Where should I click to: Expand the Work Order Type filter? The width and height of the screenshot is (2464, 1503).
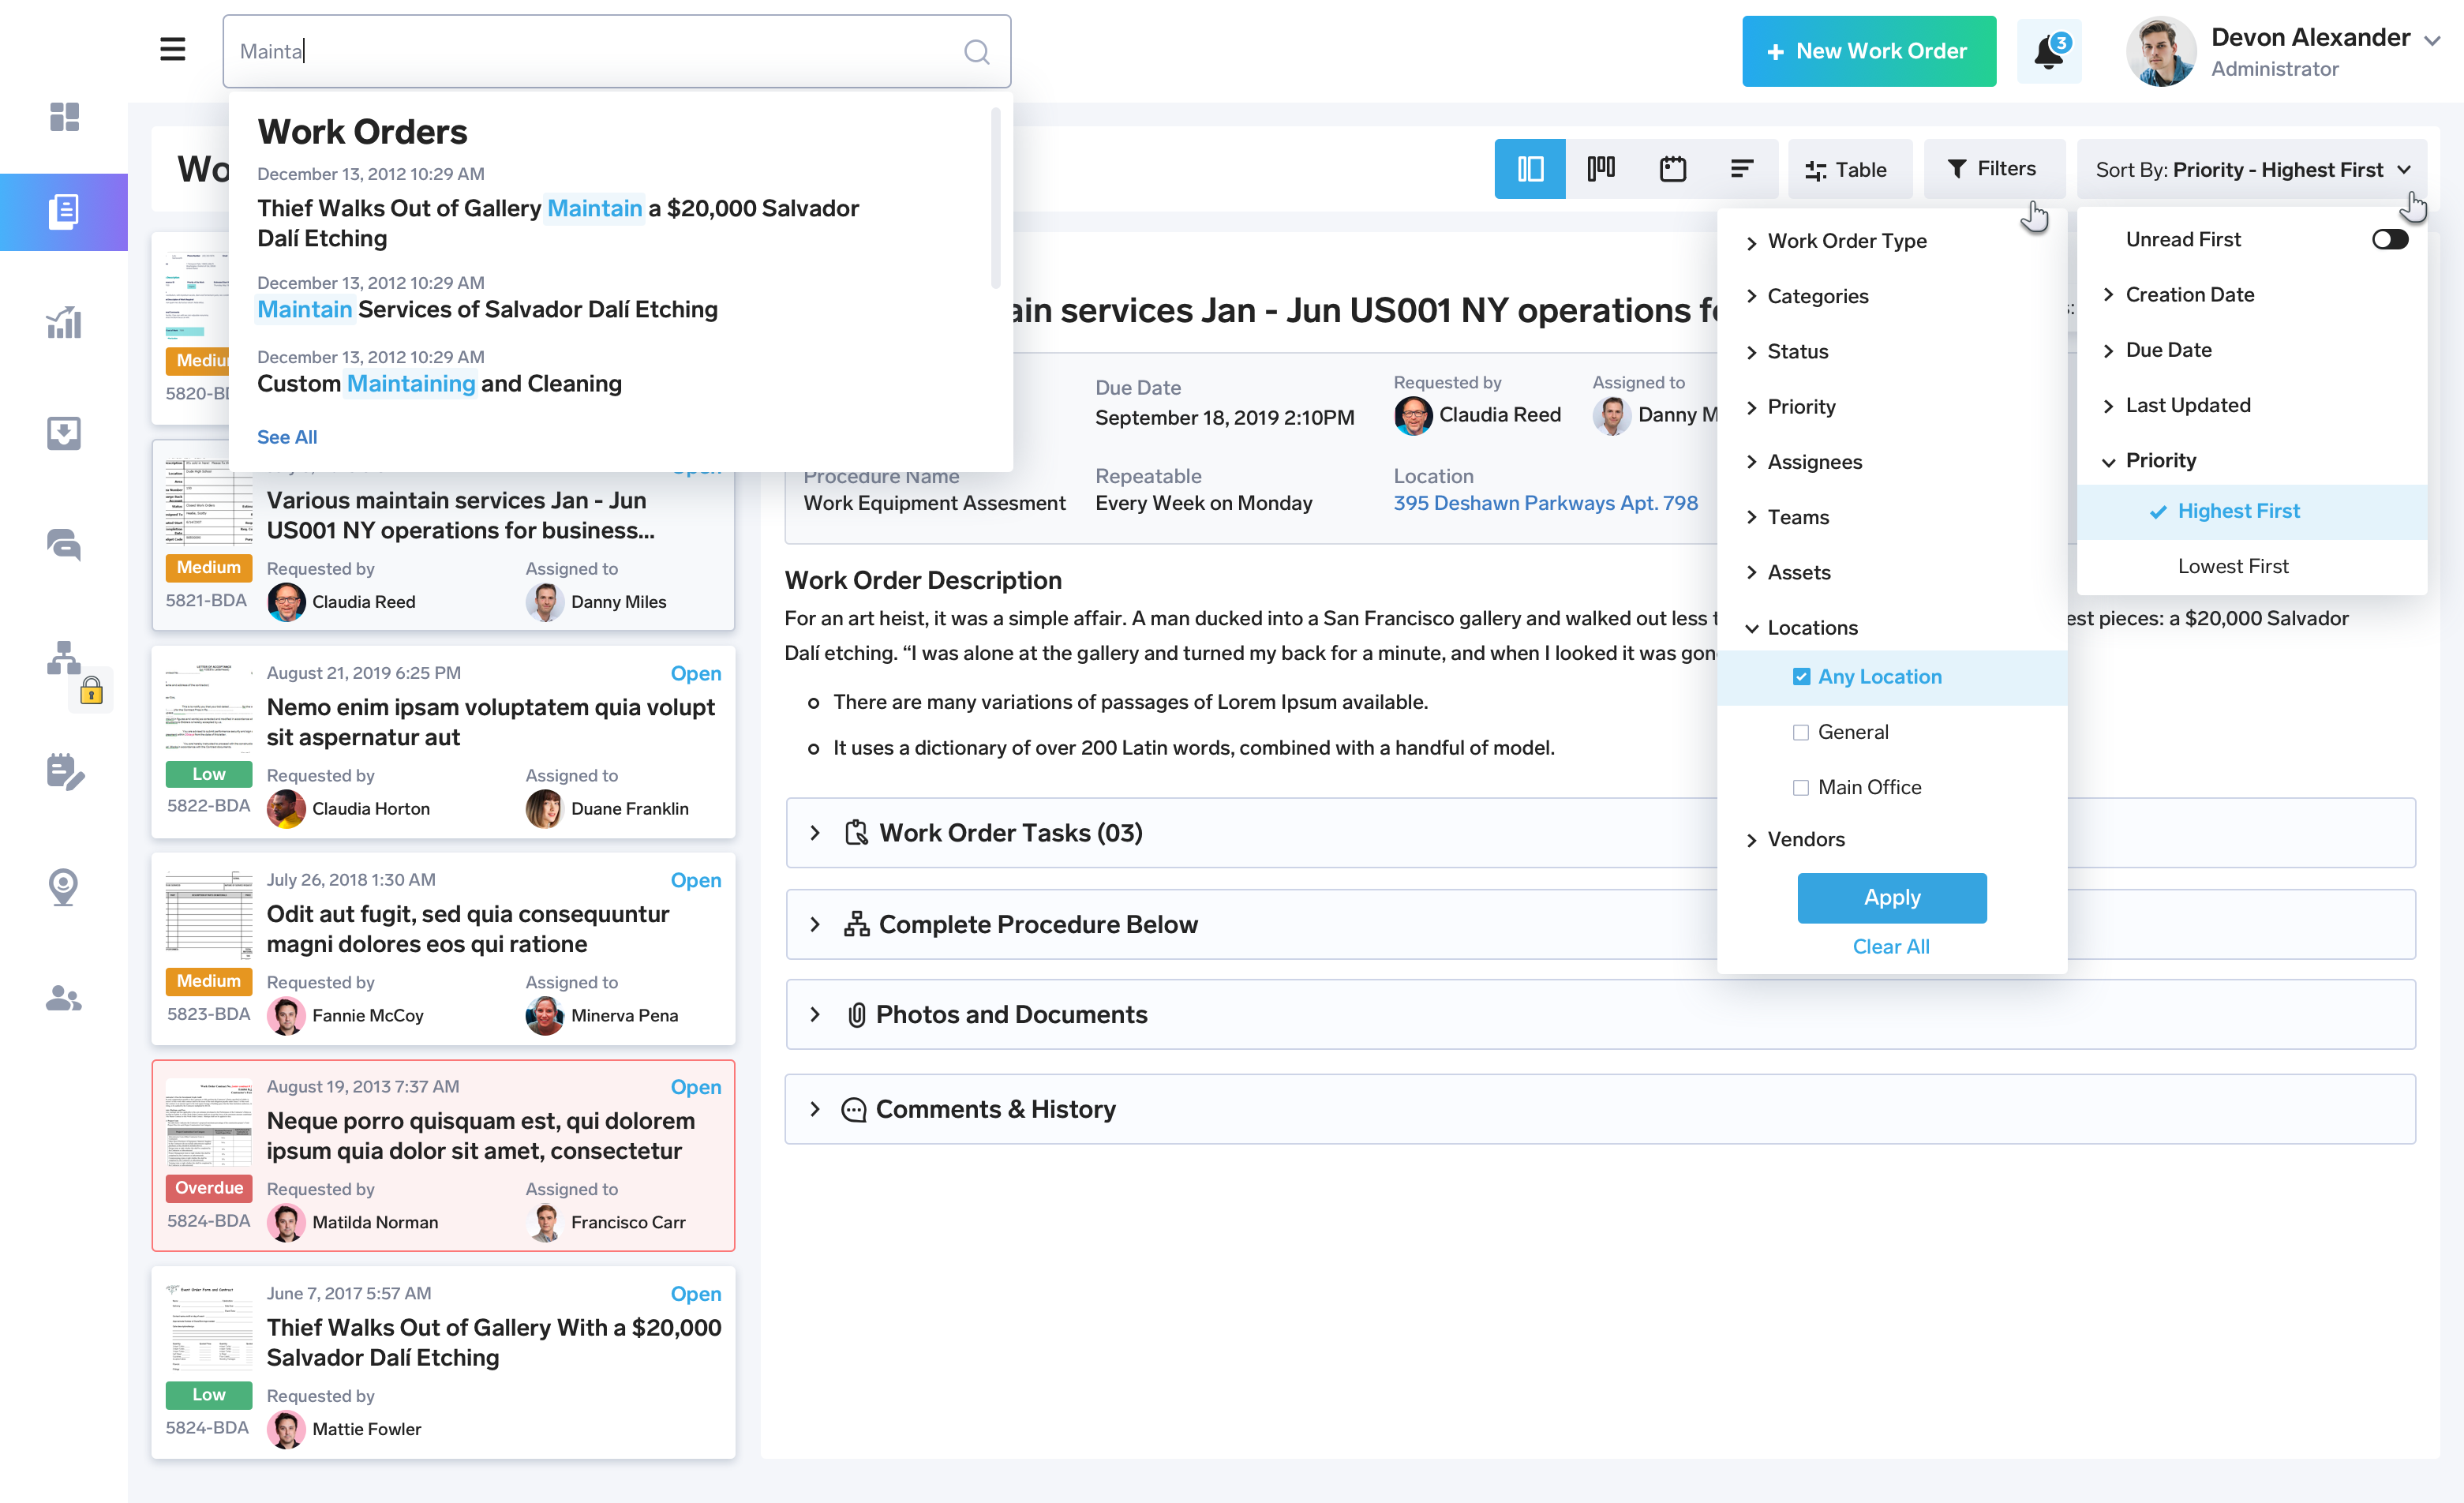(x=1845, y=241)
